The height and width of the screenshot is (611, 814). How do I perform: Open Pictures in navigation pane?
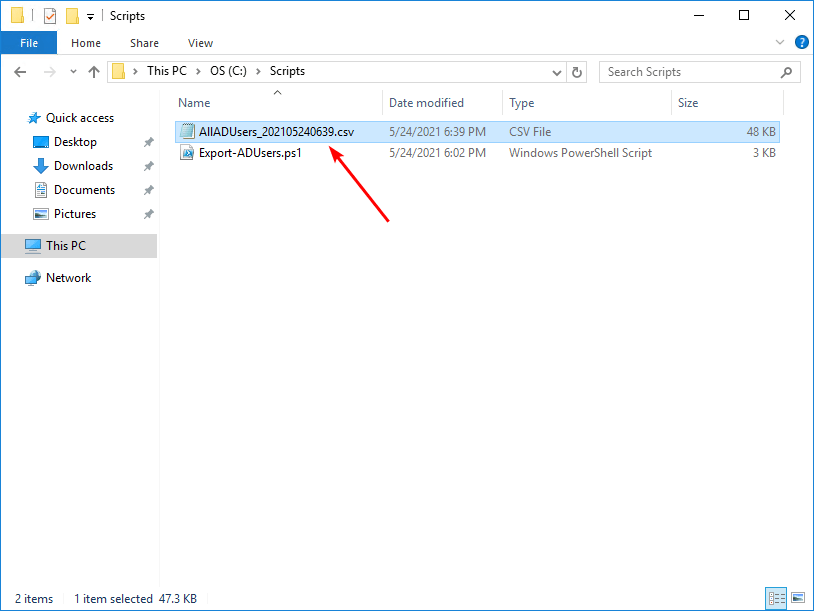pyautogui.click(x=75, y=213)
